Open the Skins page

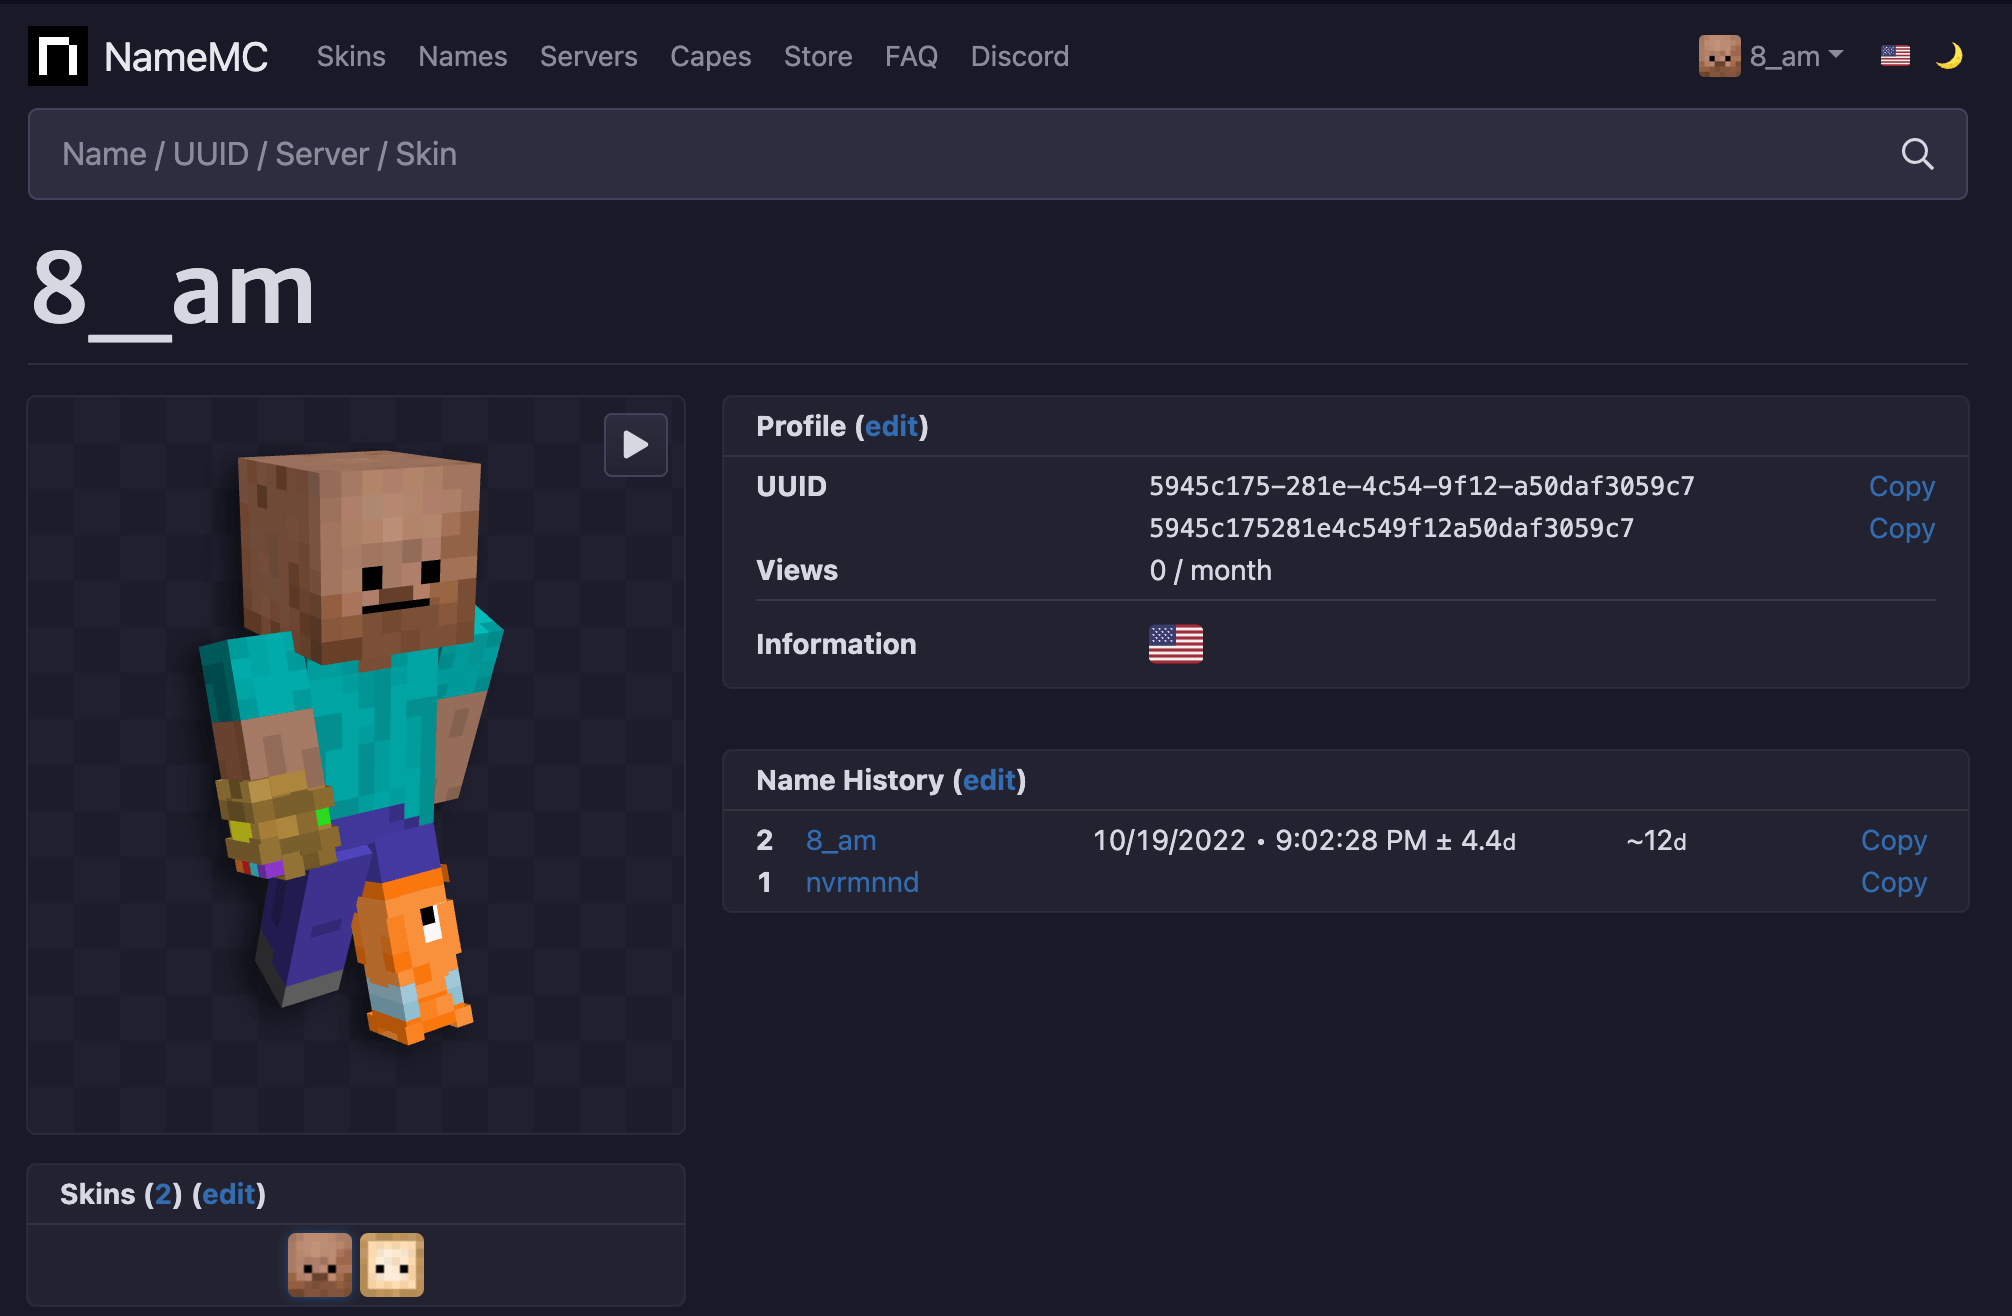pos(351,56)
